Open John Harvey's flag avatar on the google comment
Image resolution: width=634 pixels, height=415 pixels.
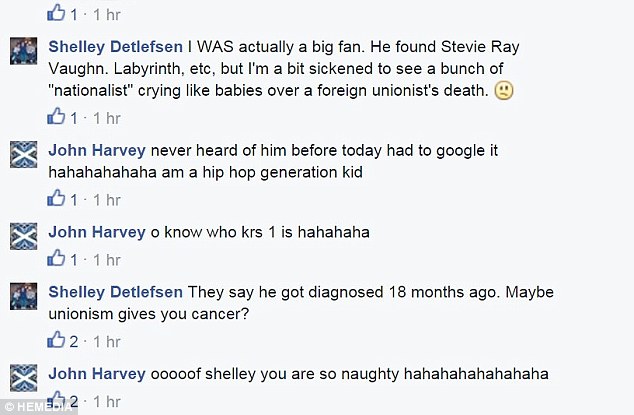(23, 155)
